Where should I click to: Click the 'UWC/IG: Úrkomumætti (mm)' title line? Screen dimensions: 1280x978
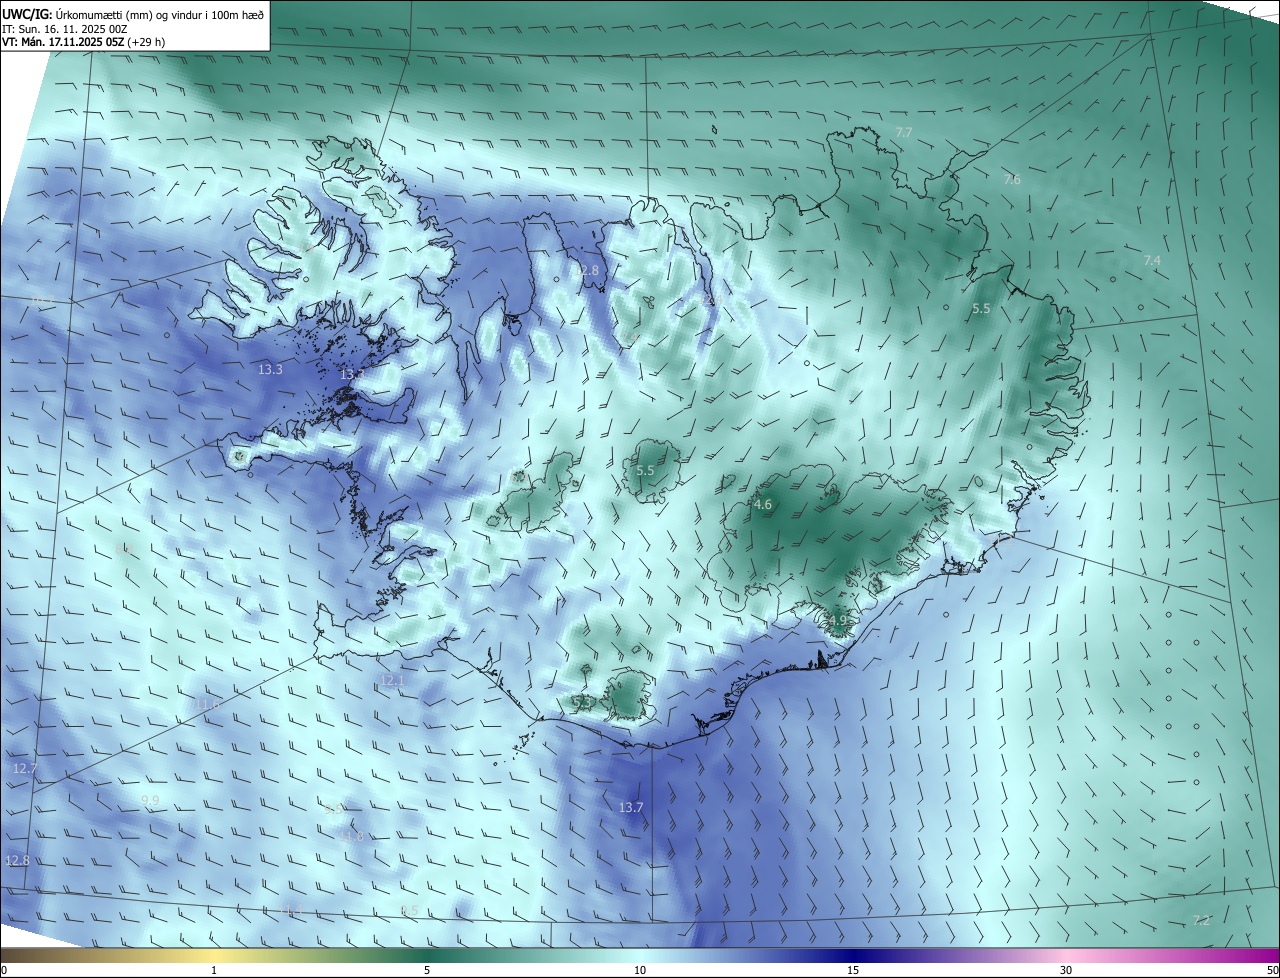point(134,13)
